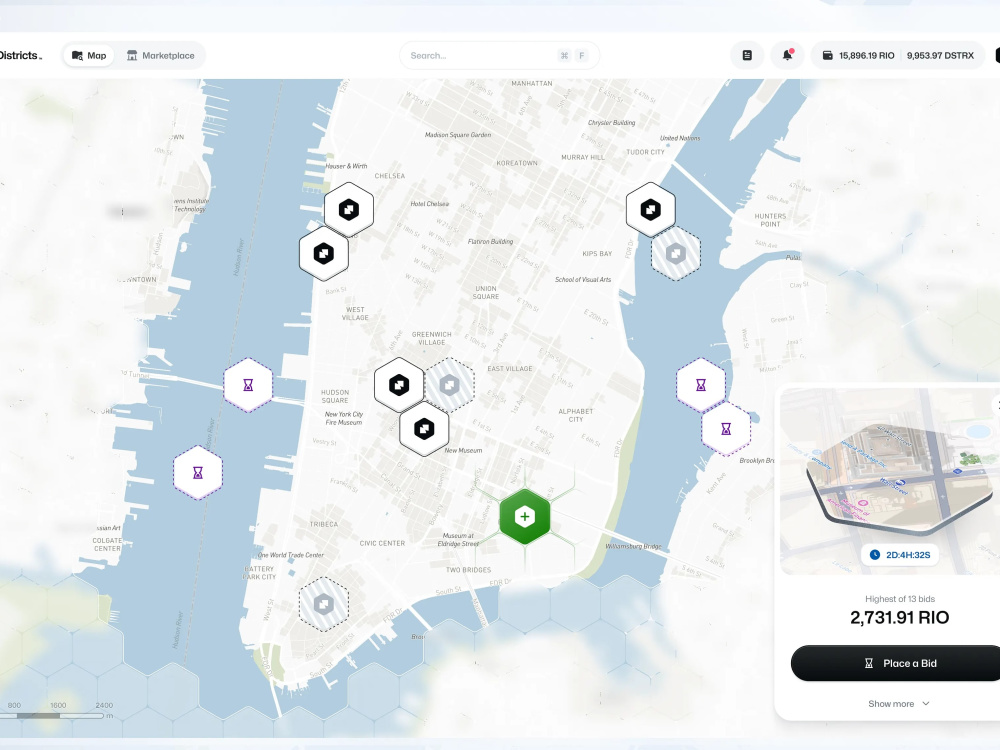Viewport: 1000px width, 750px height.
Task: Select striped gray hexagon near Kips Bay
Action: (x=676, y=253)
